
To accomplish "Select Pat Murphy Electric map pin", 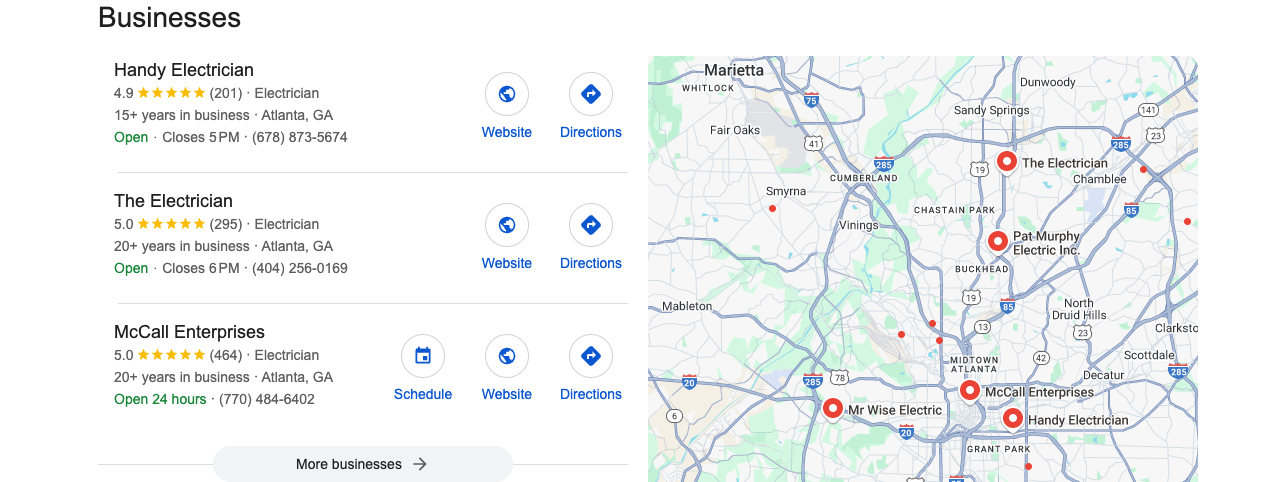I will [997, 242].
